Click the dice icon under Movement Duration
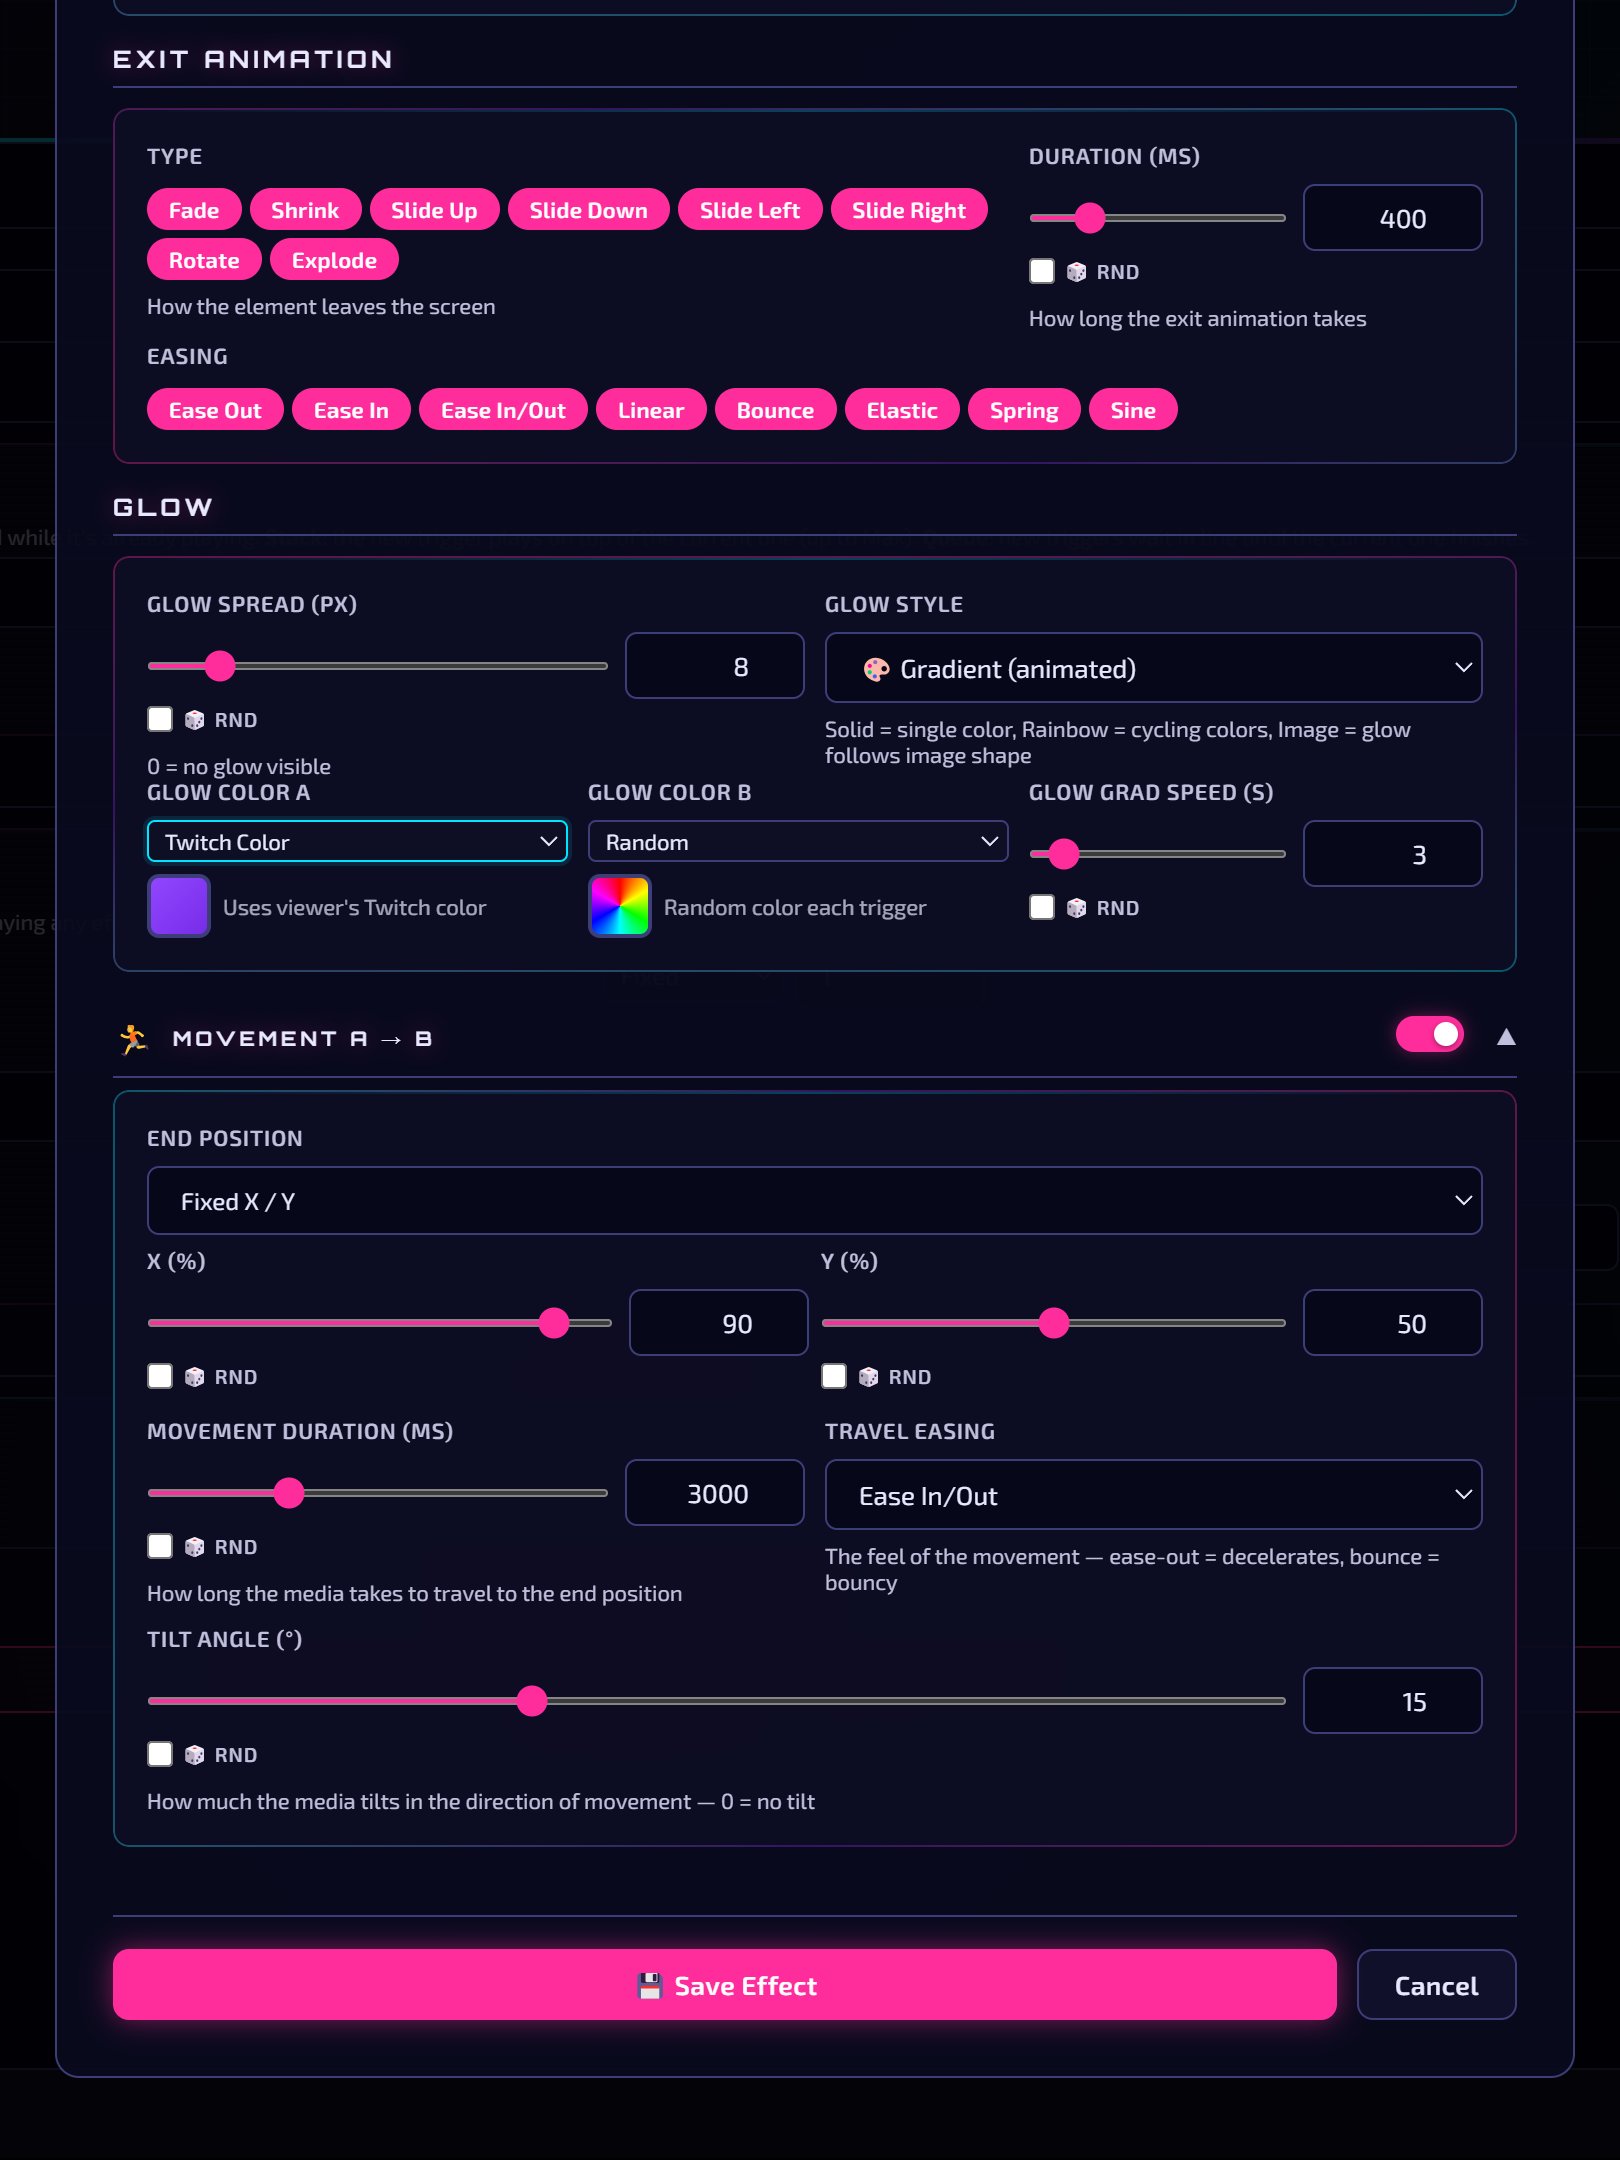Viewport: 1620px width, 2160px height. click(194, 1547)
